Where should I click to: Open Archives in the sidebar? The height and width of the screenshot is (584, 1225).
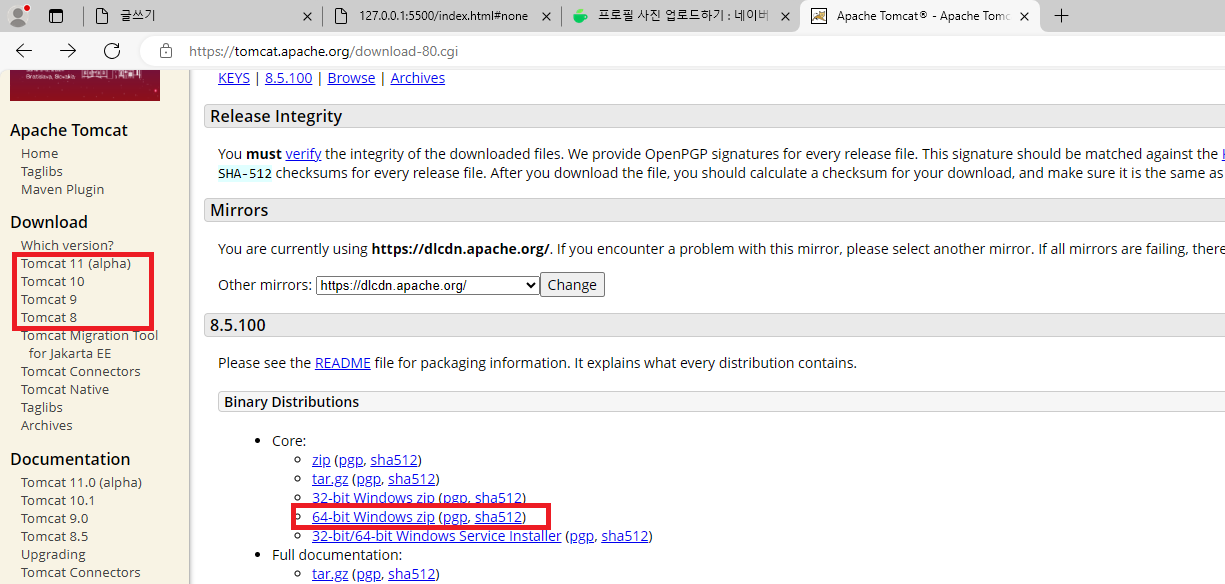47,425
